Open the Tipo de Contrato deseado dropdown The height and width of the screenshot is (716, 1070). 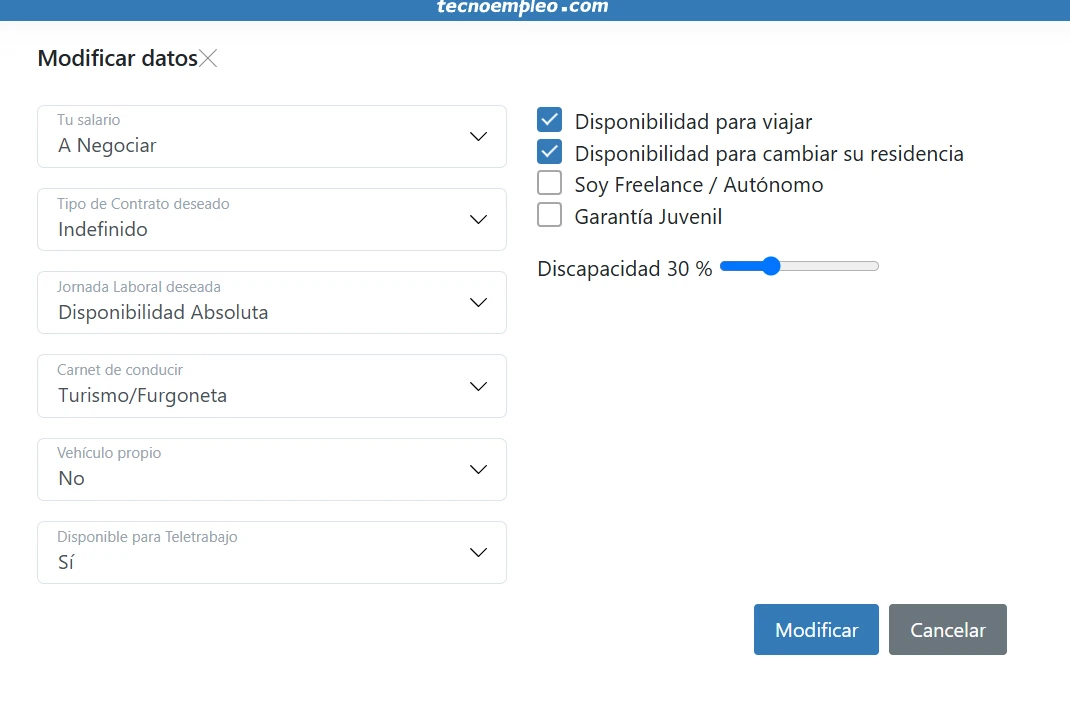(x=271, y=220)
